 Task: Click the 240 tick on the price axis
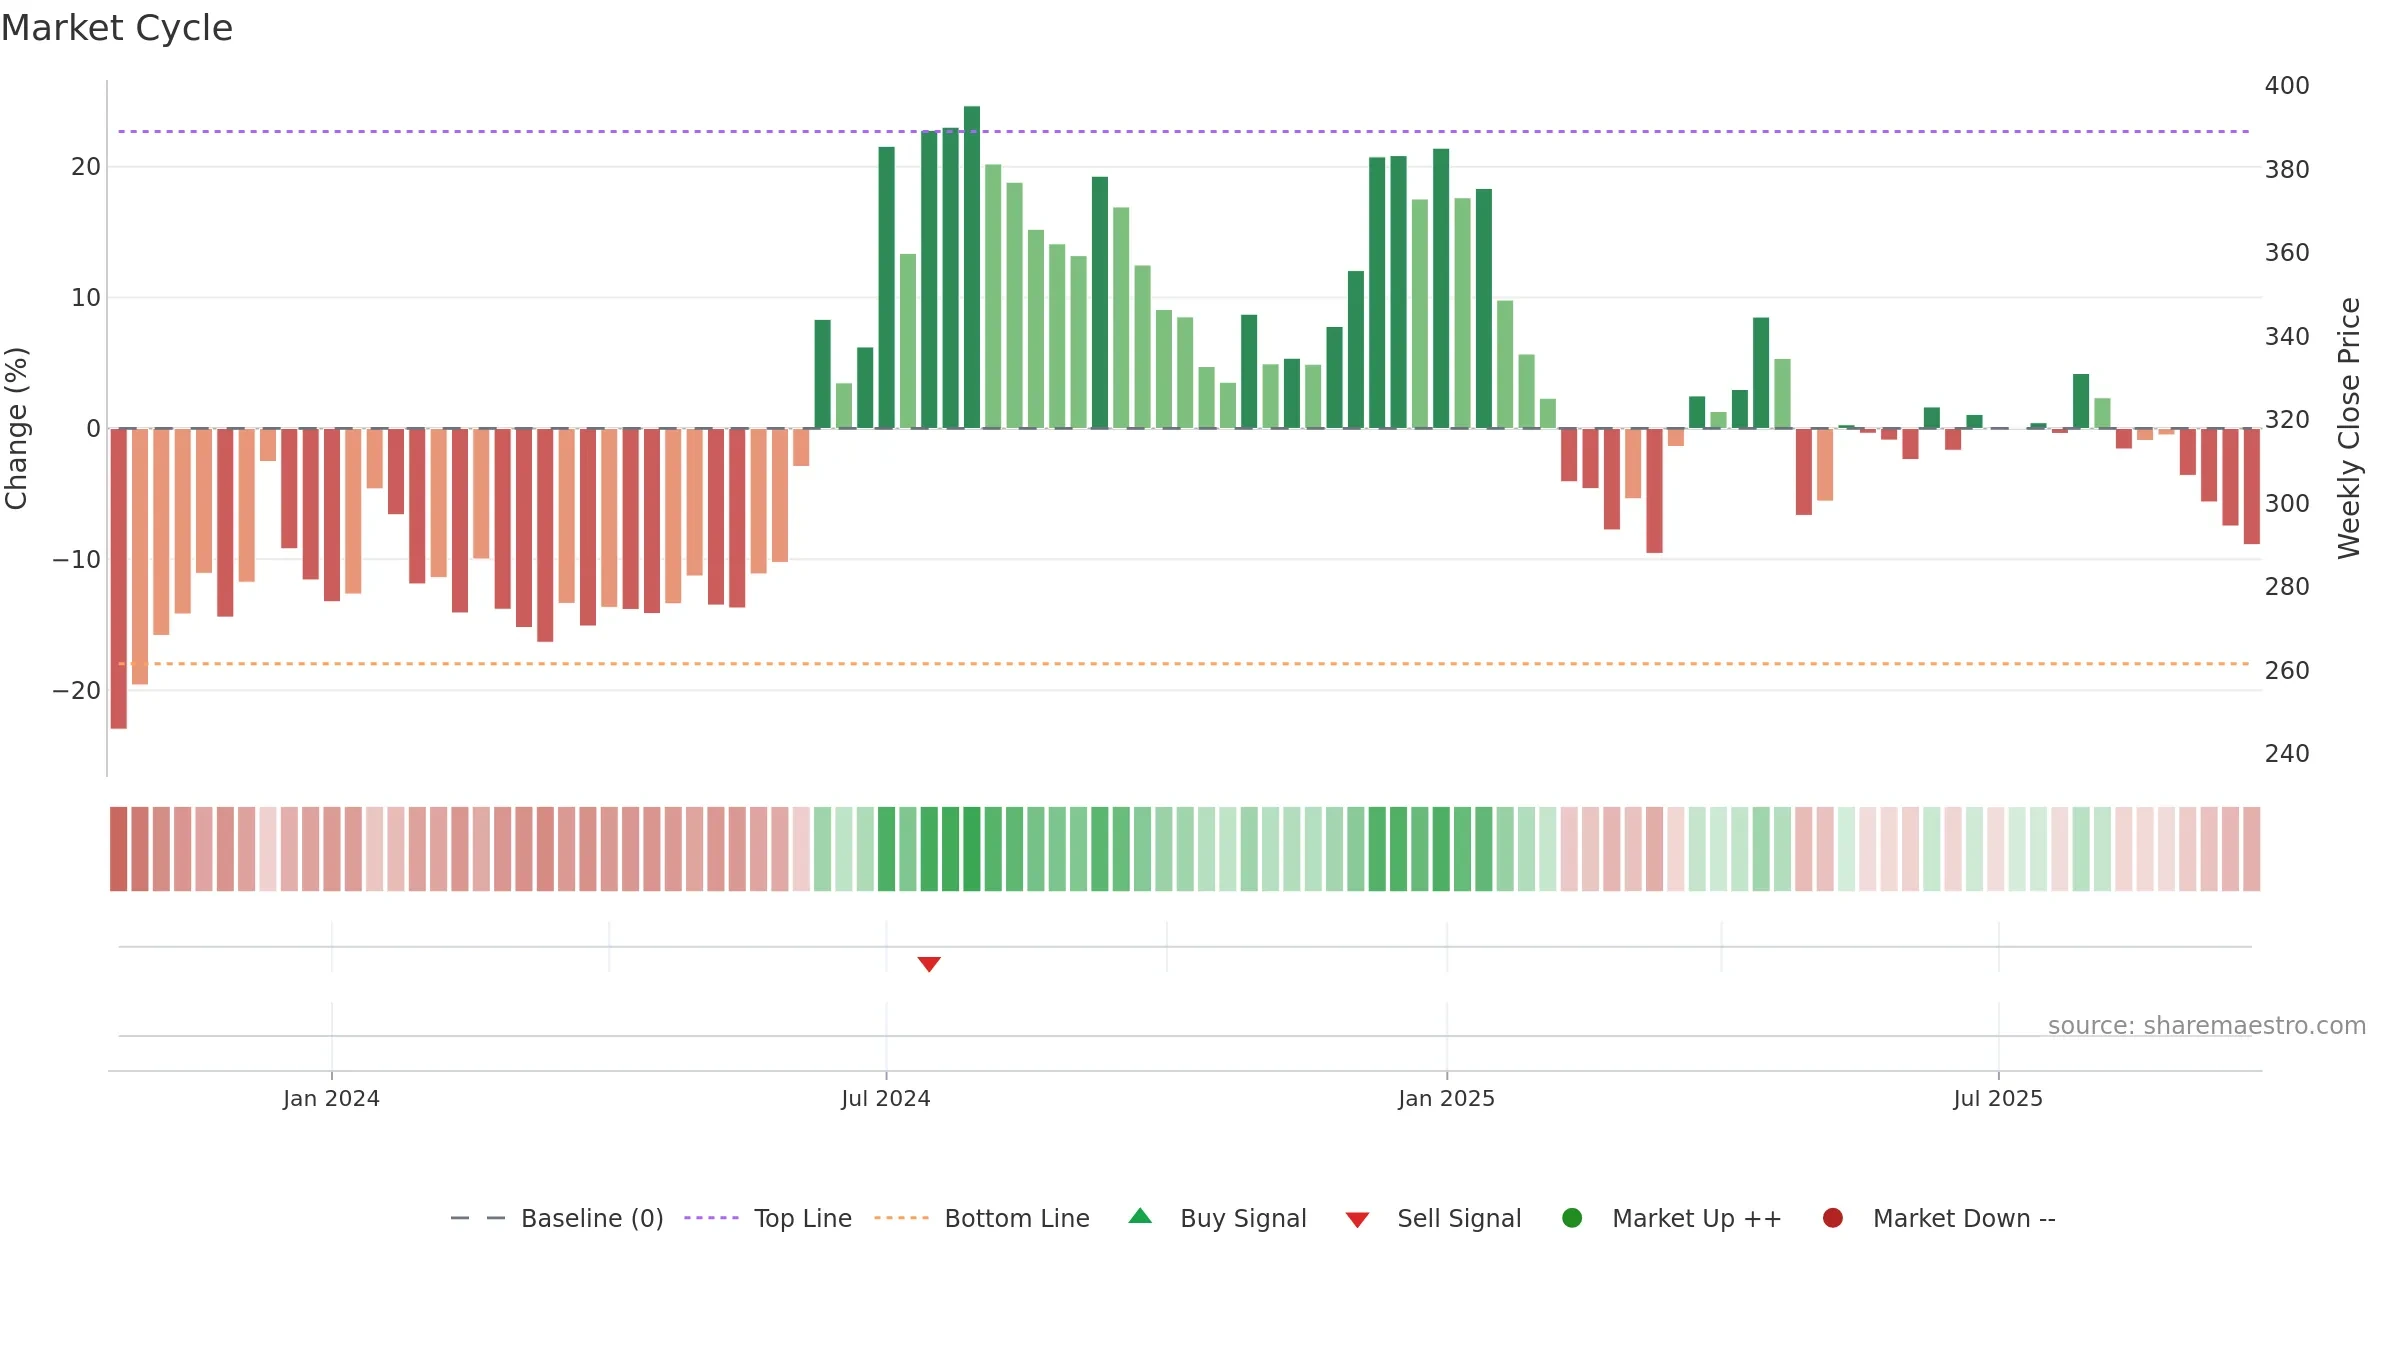2287,753
